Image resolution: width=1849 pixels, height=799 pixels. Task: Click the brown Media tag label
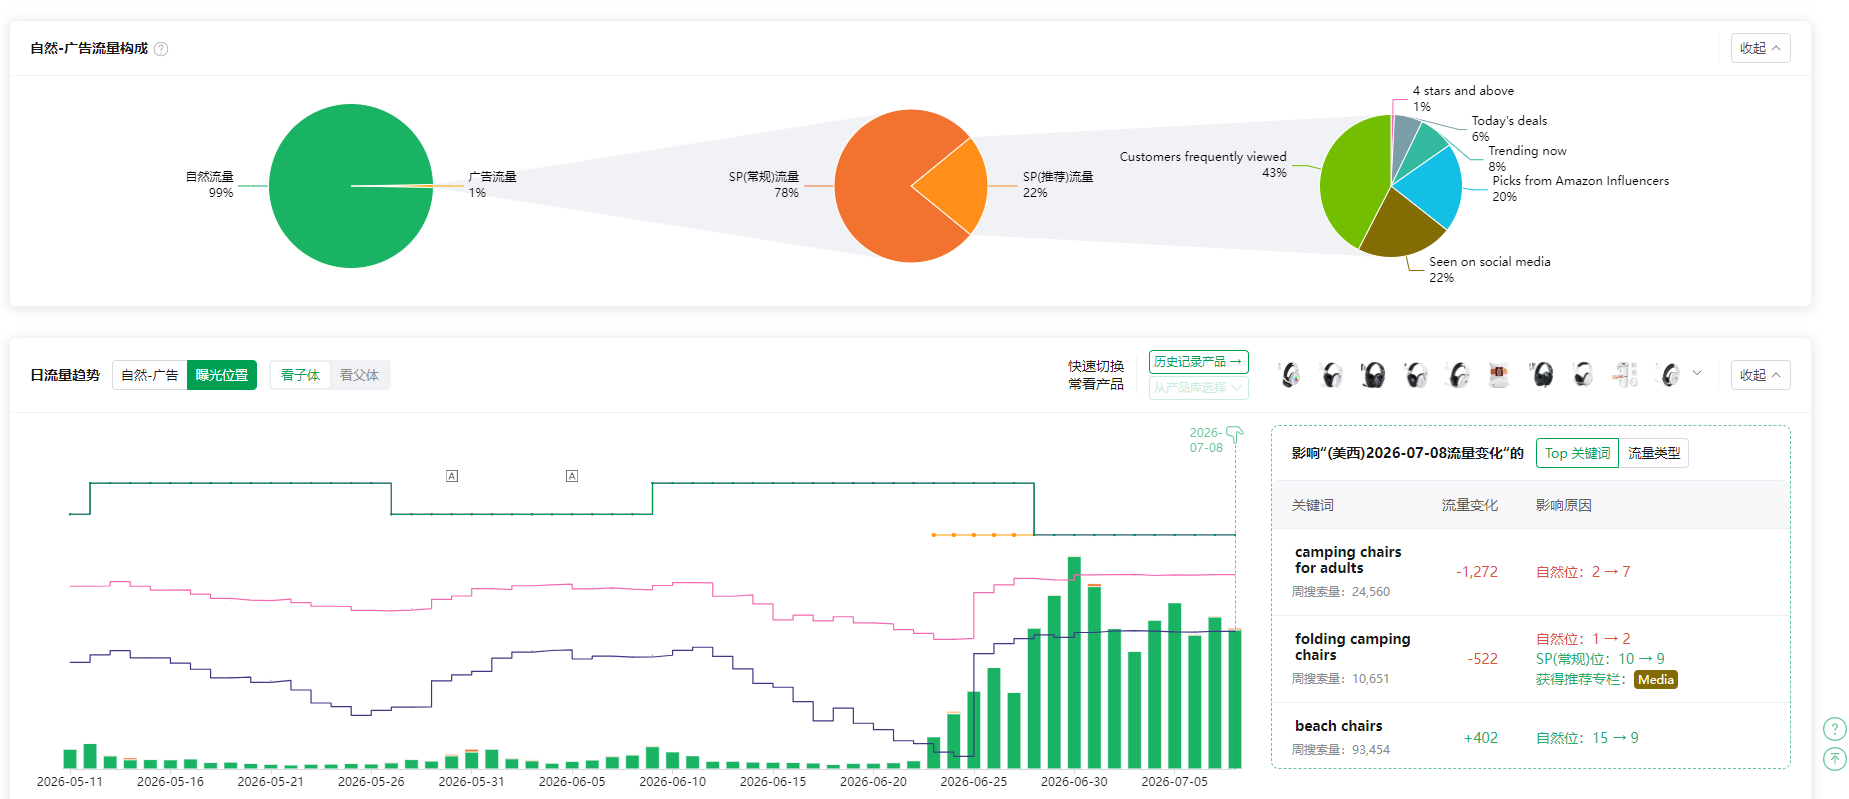click(1656, 680)
